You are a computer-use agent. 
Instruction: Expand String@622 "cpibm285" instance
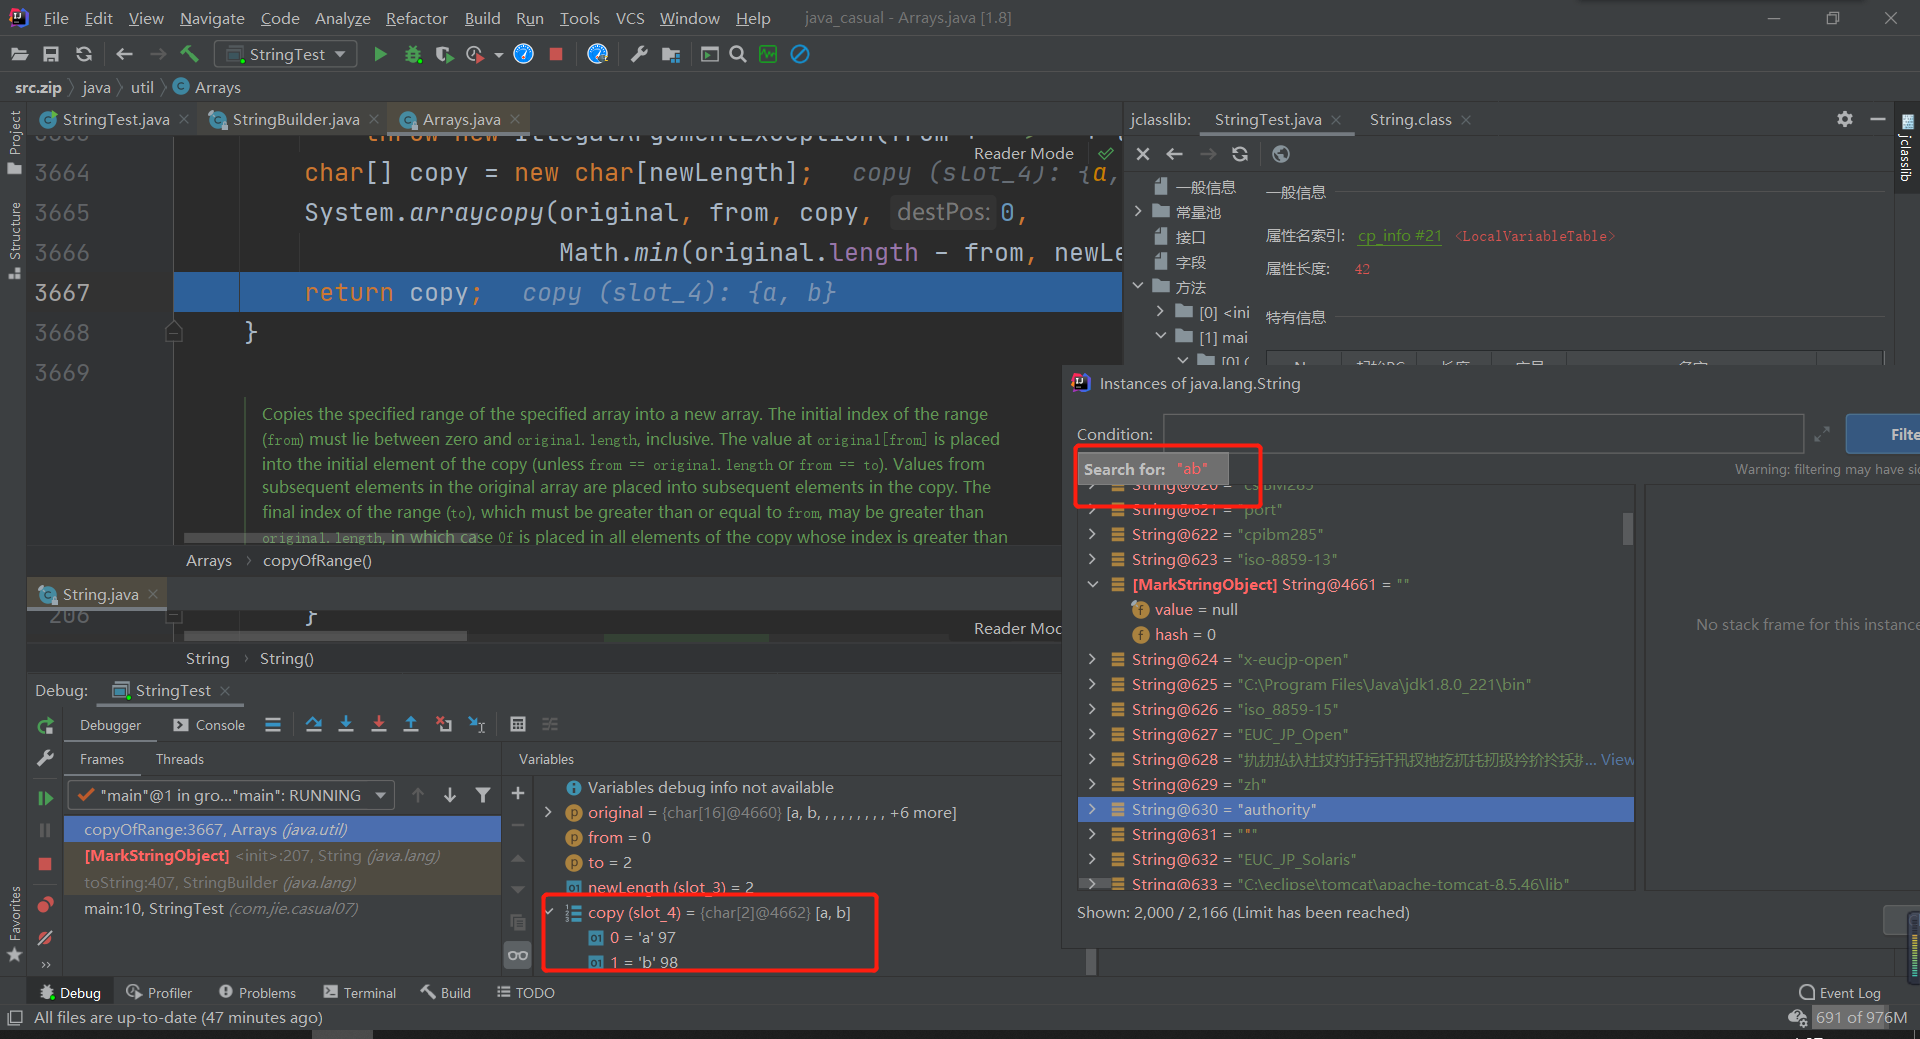[1092, 534]
